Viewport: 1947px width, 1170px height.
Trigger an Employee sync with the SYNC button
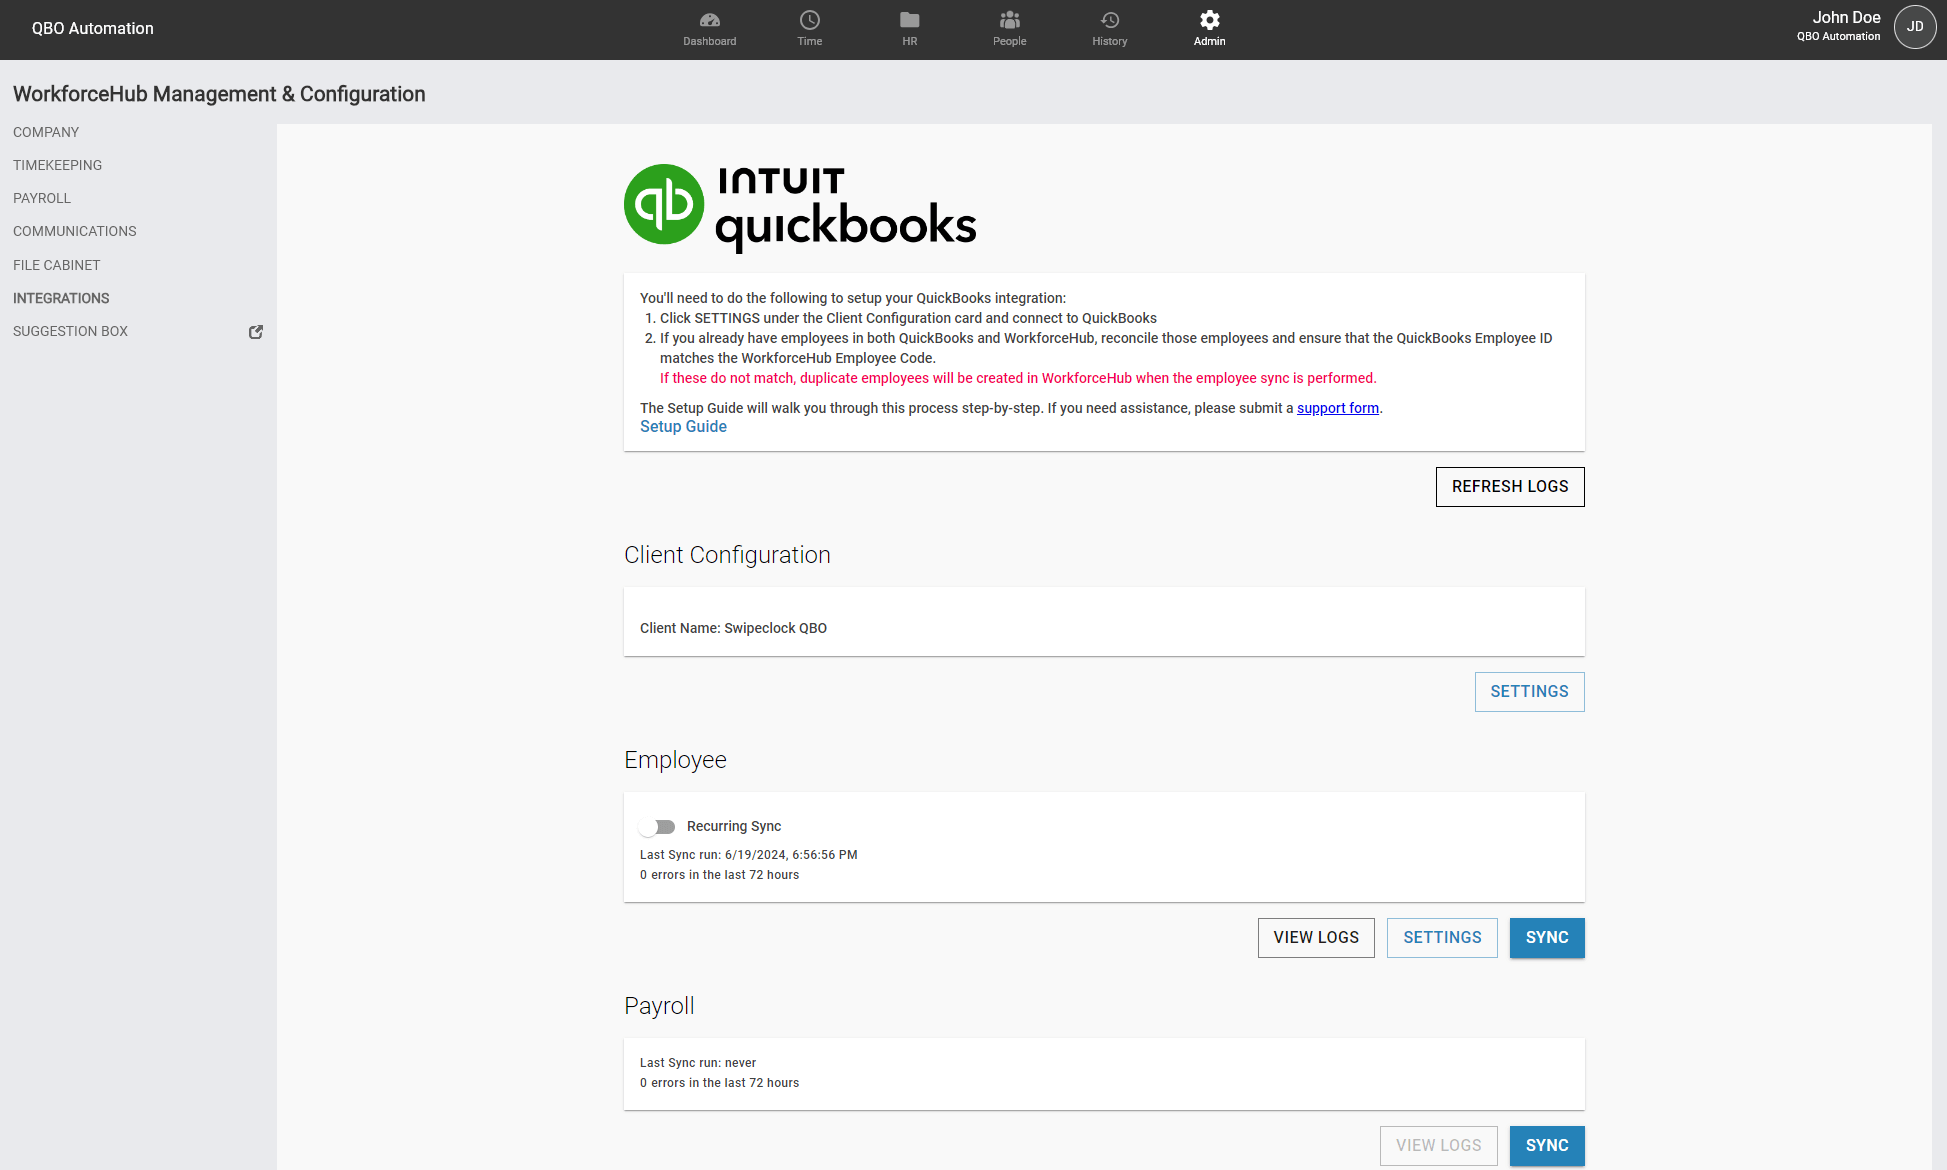coord(1547,937)
